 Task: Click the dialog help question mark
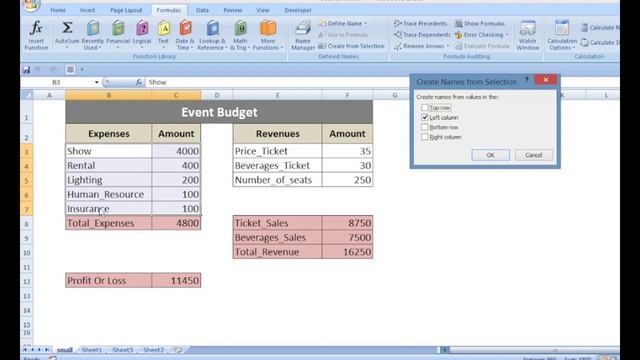point(527,80)
